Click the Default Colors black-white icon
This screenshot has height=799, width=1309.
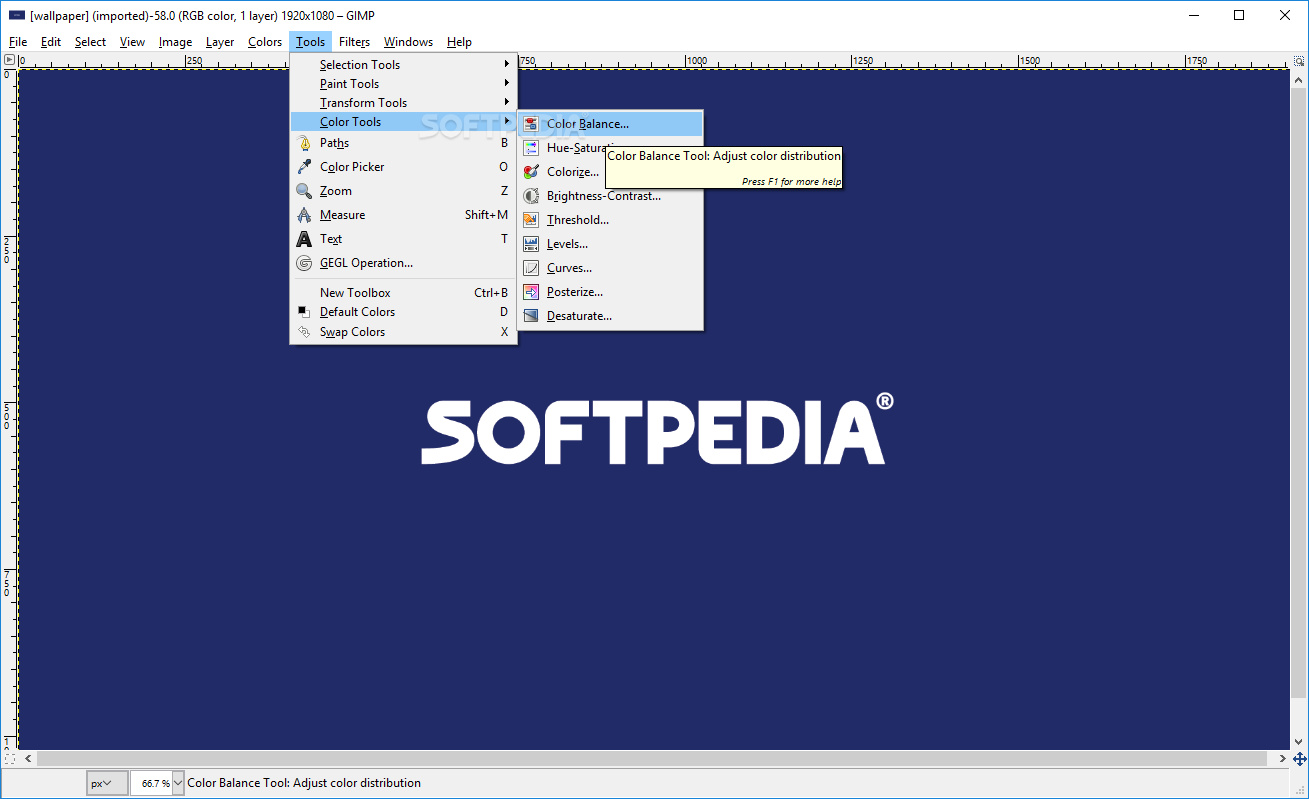click(x=304, y=312)
